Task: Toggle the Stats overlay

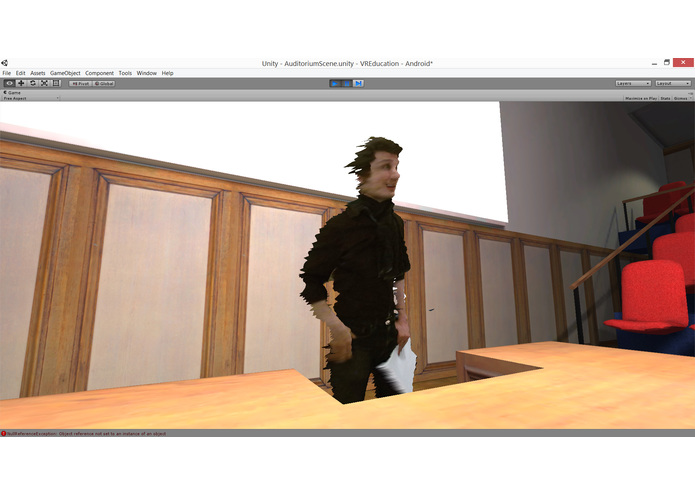Action: (x=665, y=98)
